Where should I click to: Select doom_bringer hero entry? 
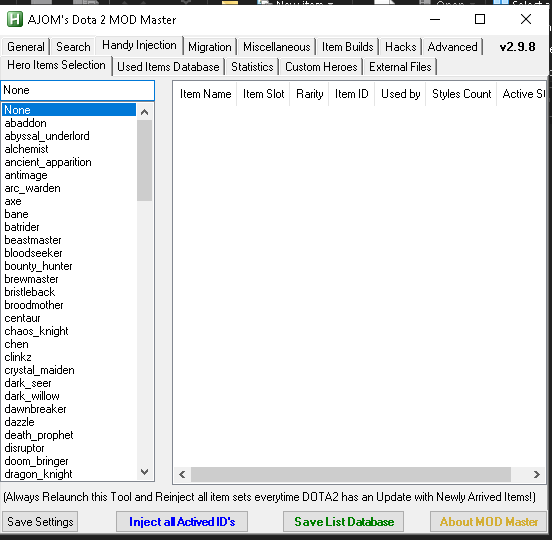click(69, 461)
